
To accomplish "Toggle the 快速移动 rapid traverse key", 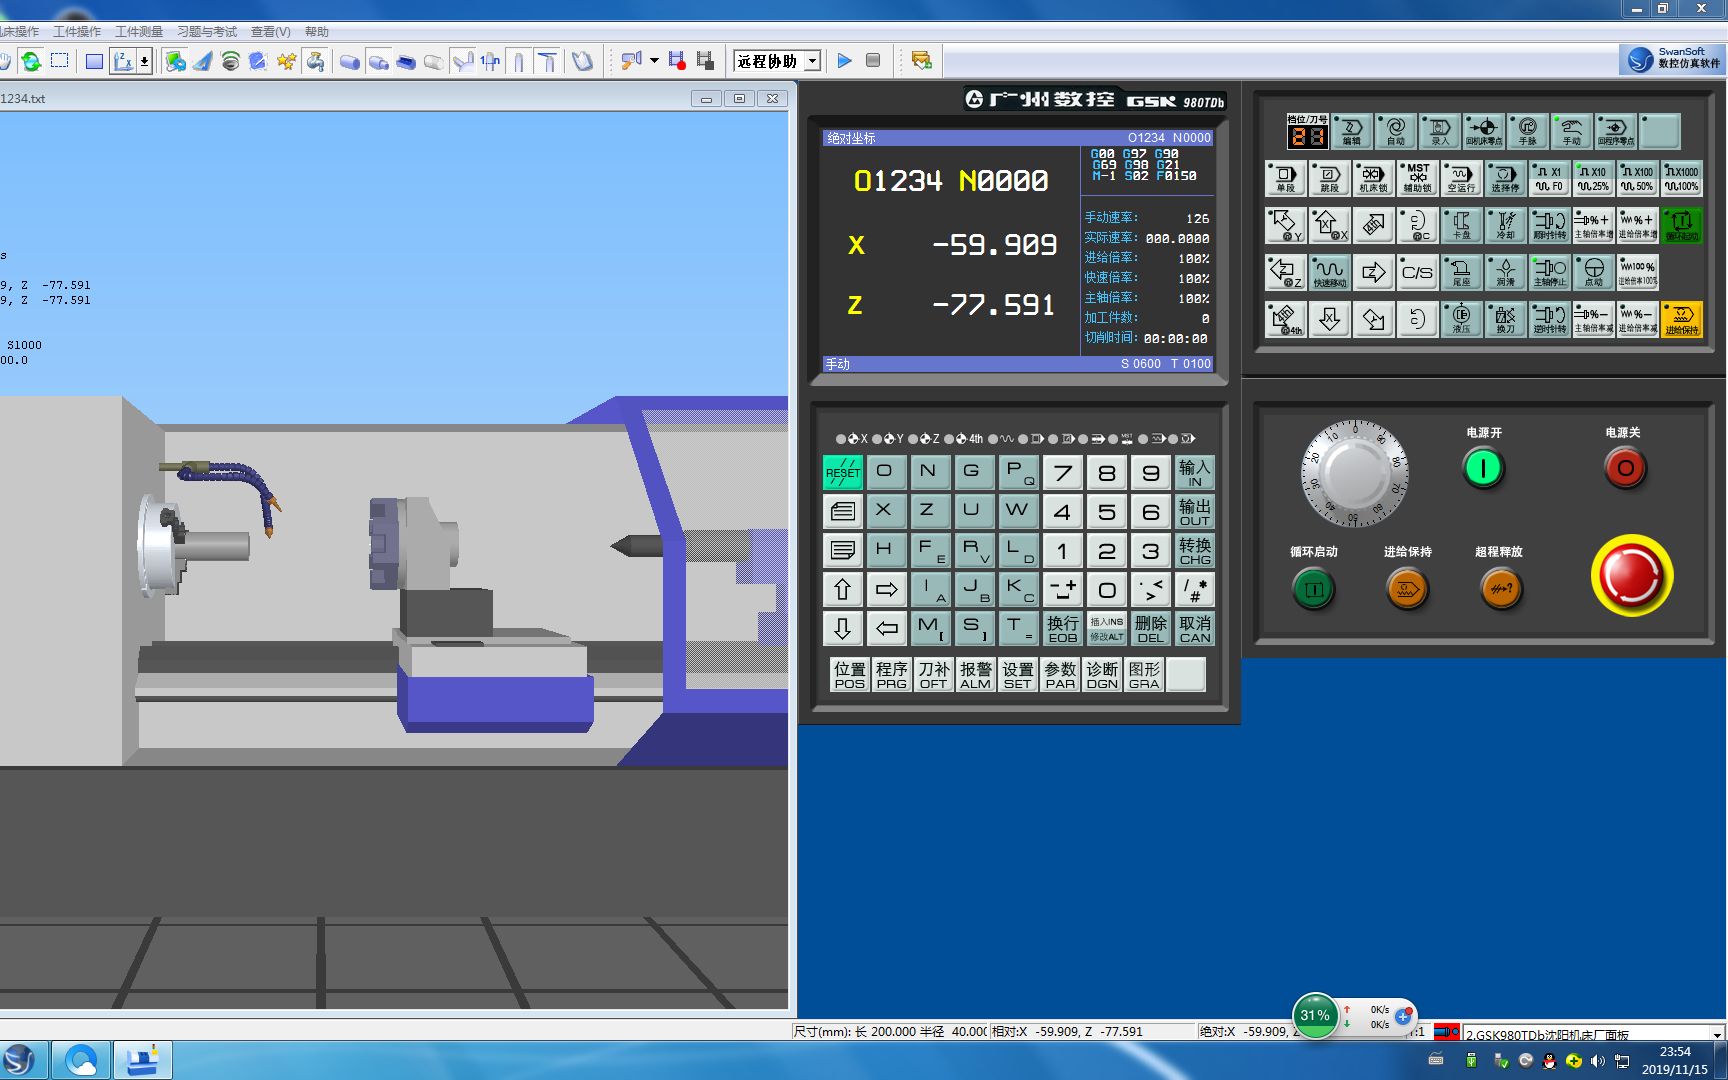I will click(x=1329, y=272).
